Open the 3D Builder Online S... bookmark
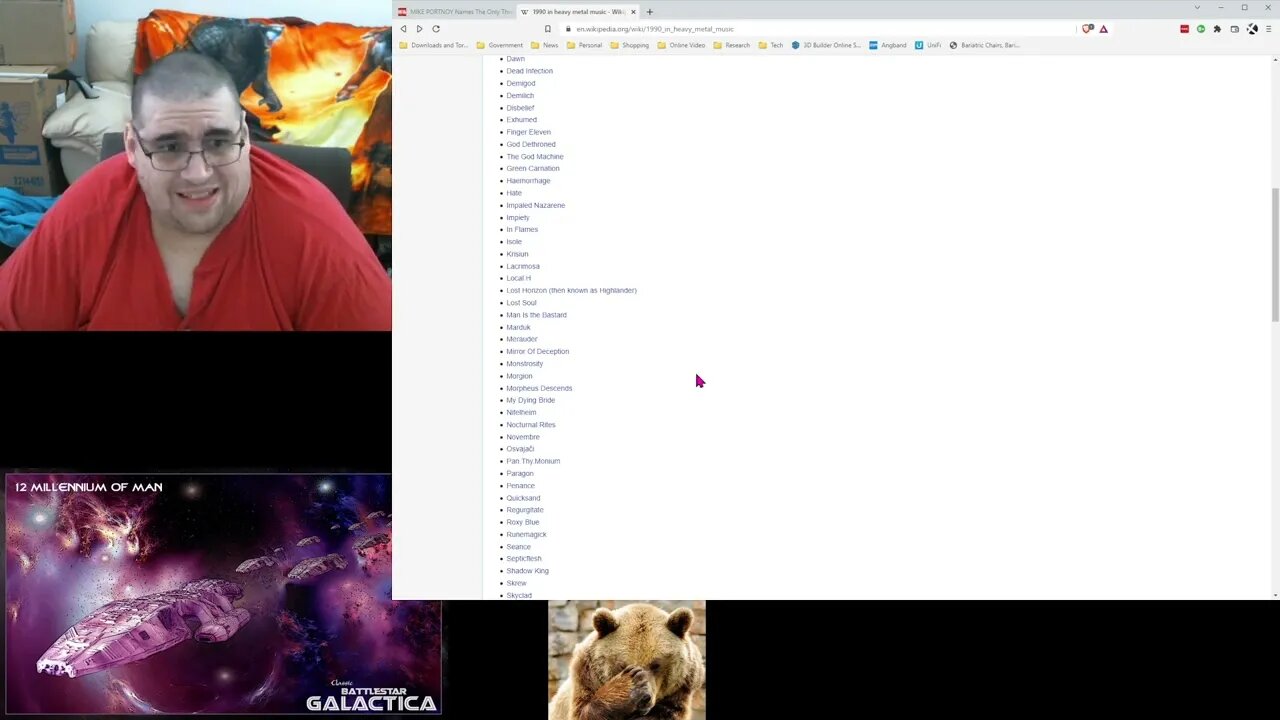Screen dimensions: 1280x720 pyautogui.click(x=826, y=45)
